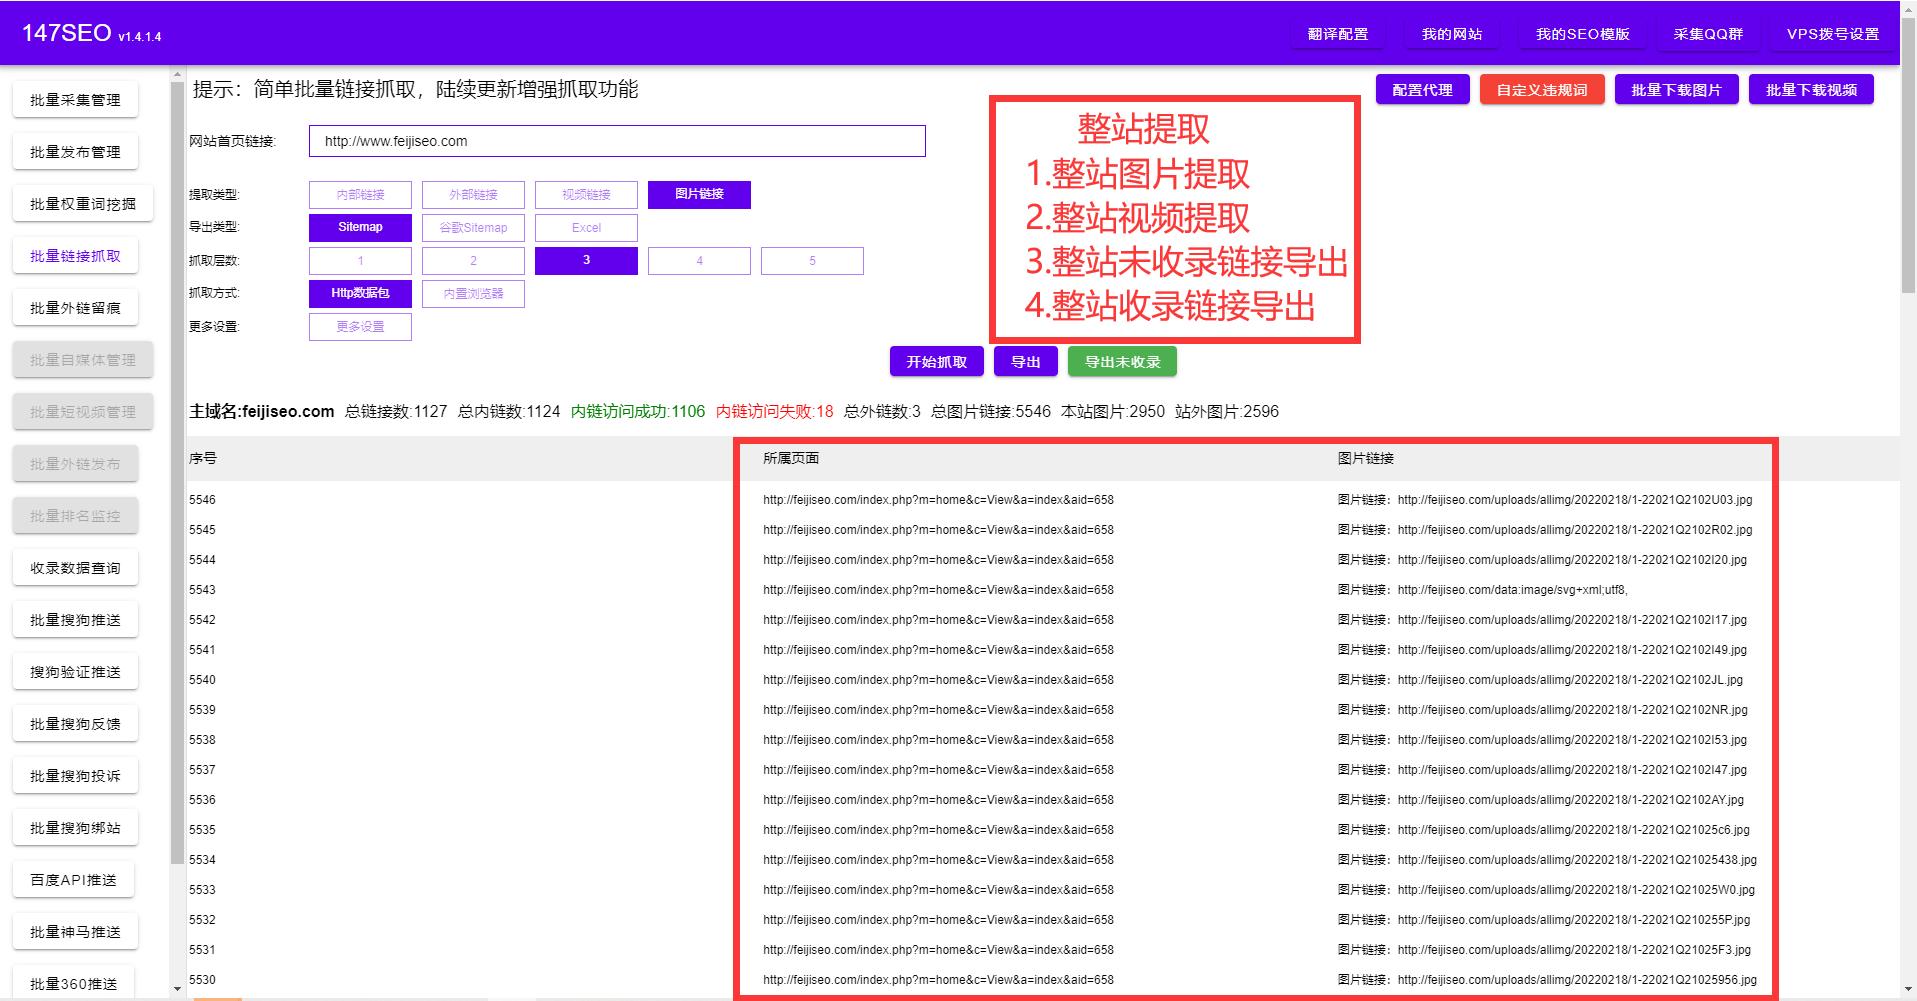Open 我的SEO模版 in top navigation
Viewport: 1917px width, 1001px height.
[x=1582, y=32]
